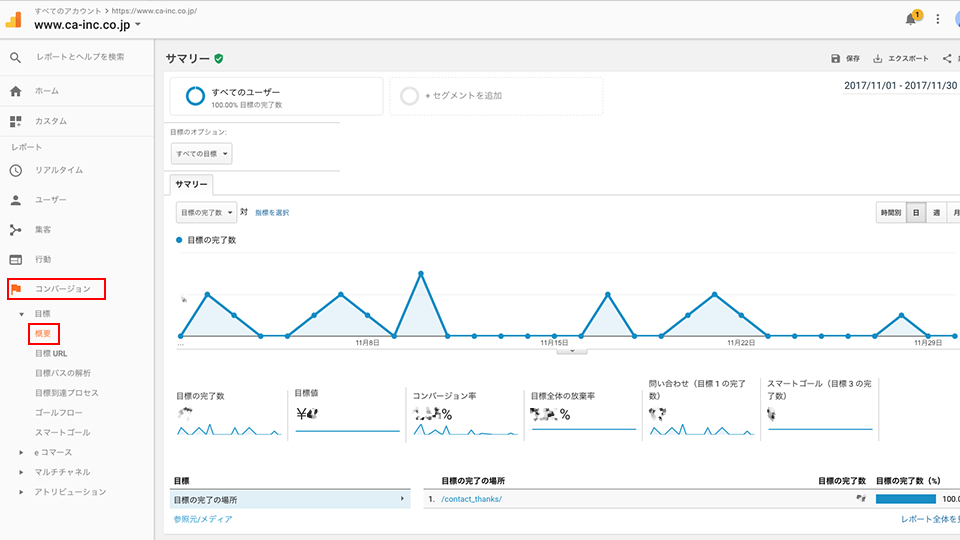Click the 保存 text label

pos(853,59)
